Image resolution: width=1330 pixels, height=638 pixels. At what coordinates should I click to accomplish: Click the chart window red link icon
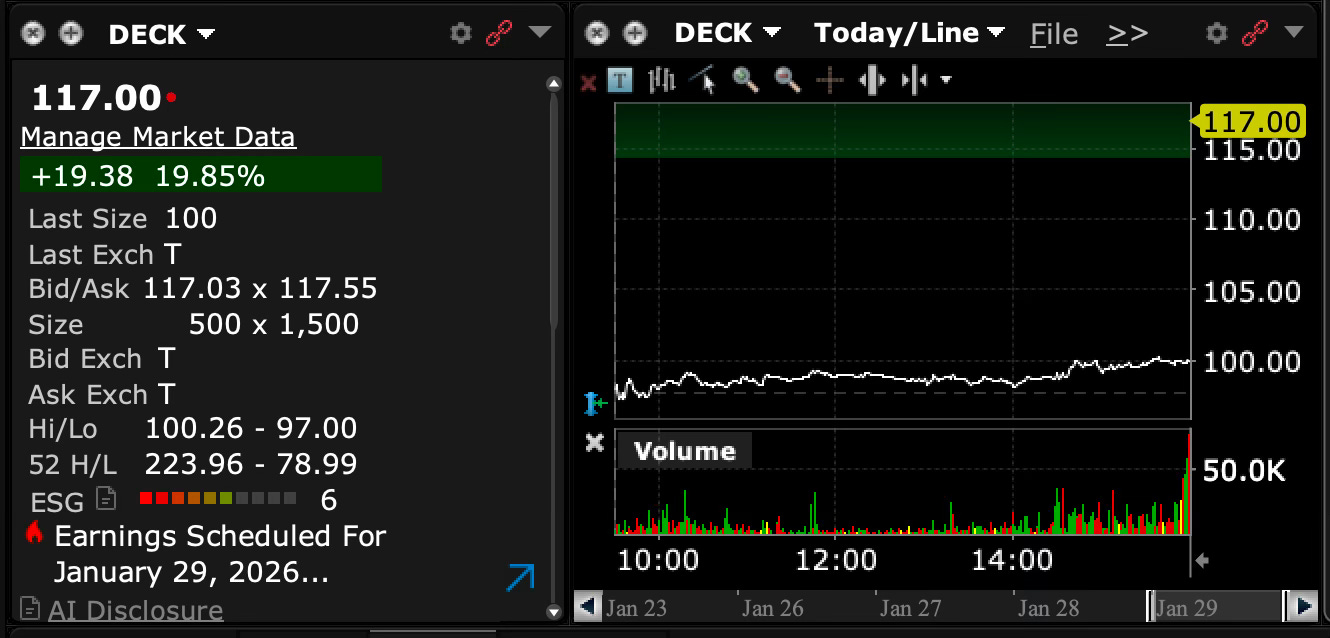[x=1253, y=33]
